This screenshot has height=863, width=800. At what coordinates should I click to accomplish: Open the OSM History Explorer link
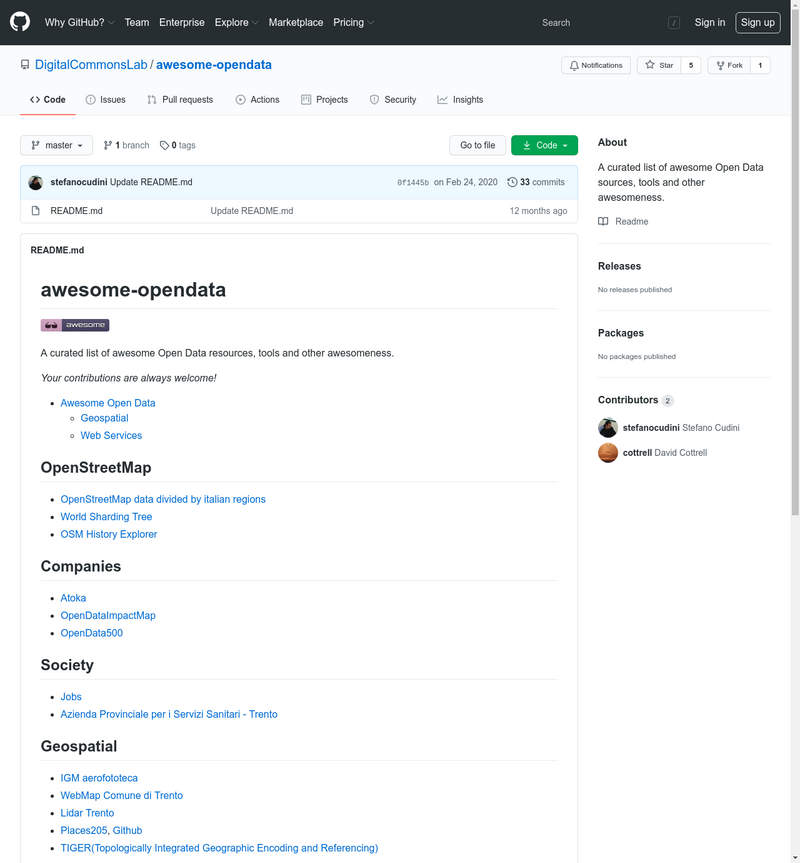click(x=109, y=534)
